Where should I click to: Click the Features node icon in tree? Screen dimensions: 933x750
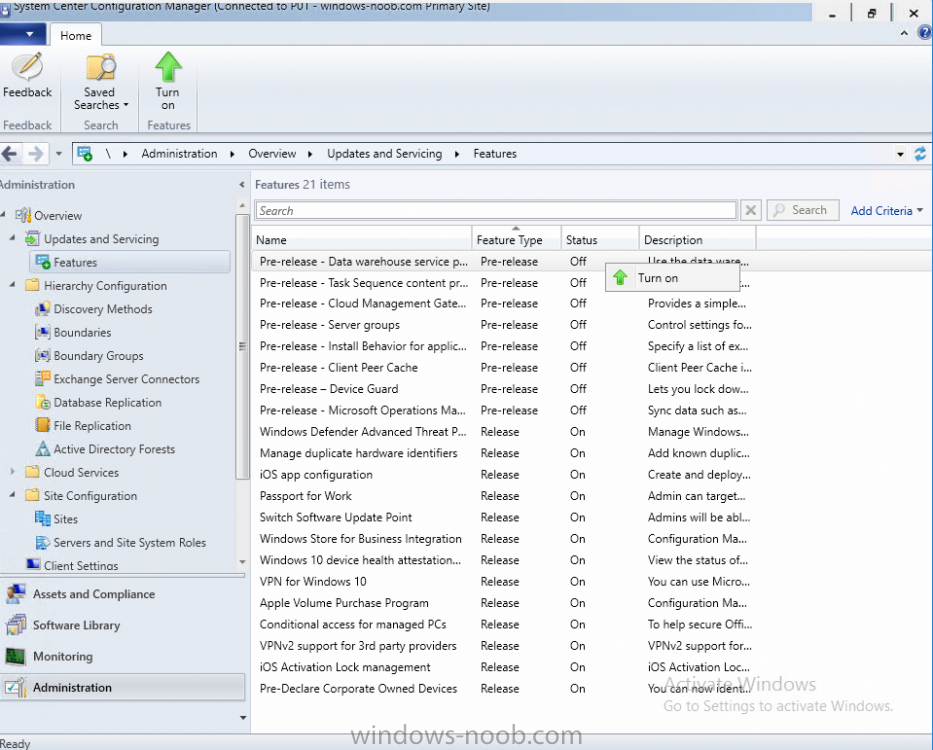(x=43, y=262)
